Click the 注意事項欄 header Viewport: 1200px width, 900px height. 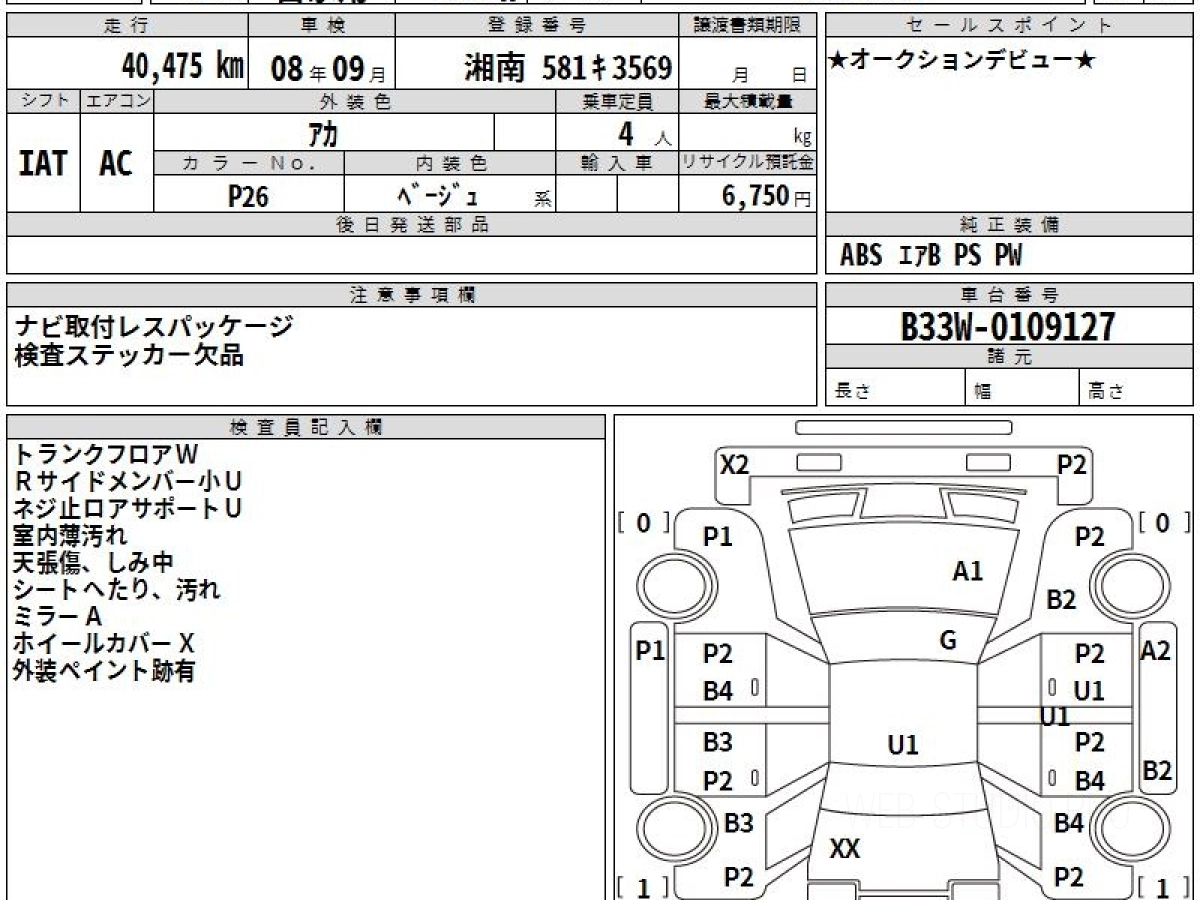[x=412, y=295]
